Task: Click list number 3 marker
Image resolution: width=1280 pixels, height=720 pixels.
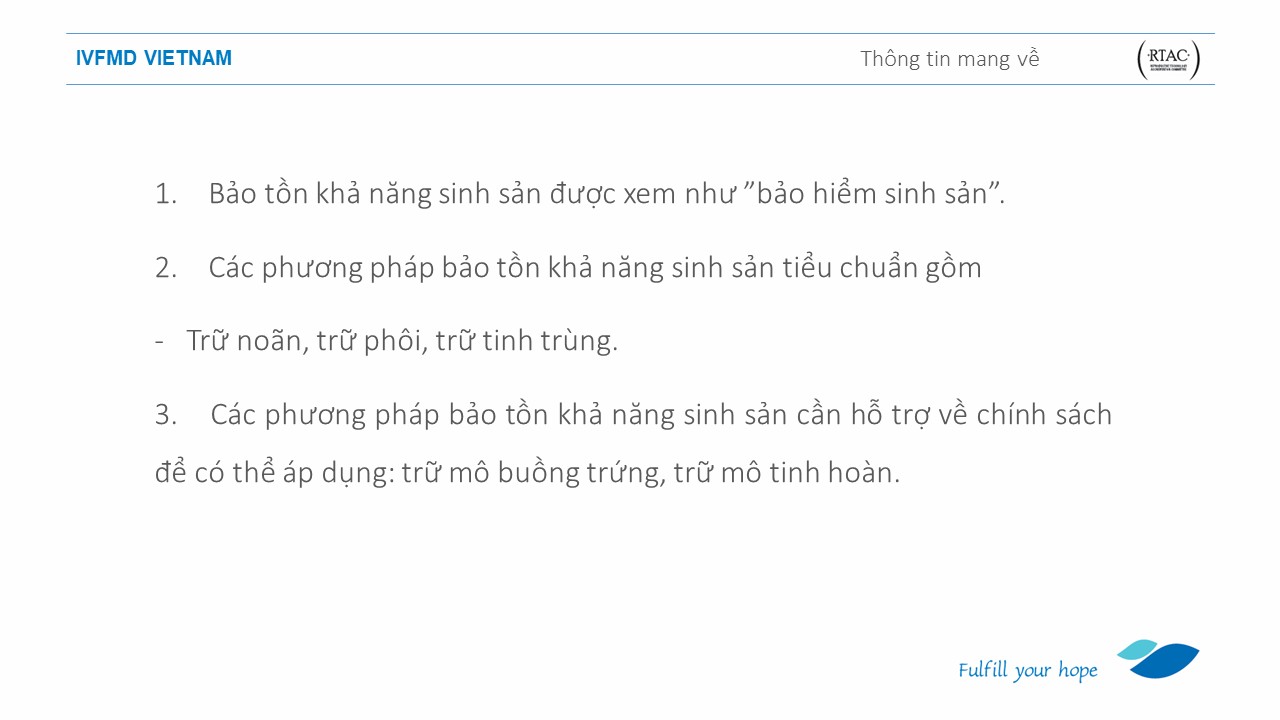Action: 165,415
